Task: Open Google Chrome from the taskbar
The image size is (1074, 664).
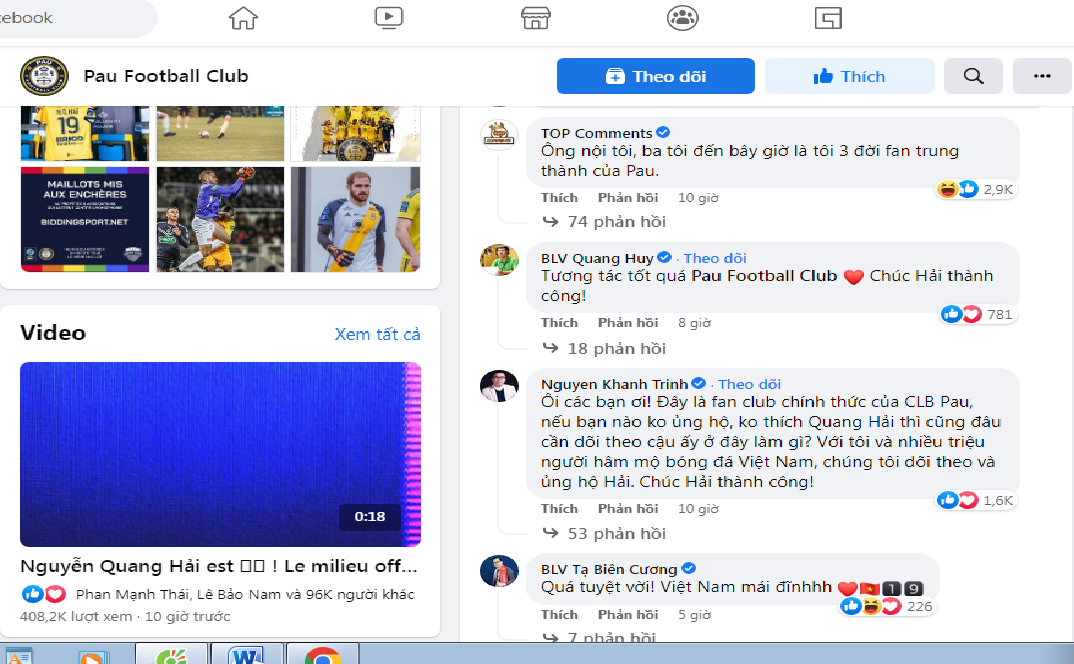Action: pos(322,657)
